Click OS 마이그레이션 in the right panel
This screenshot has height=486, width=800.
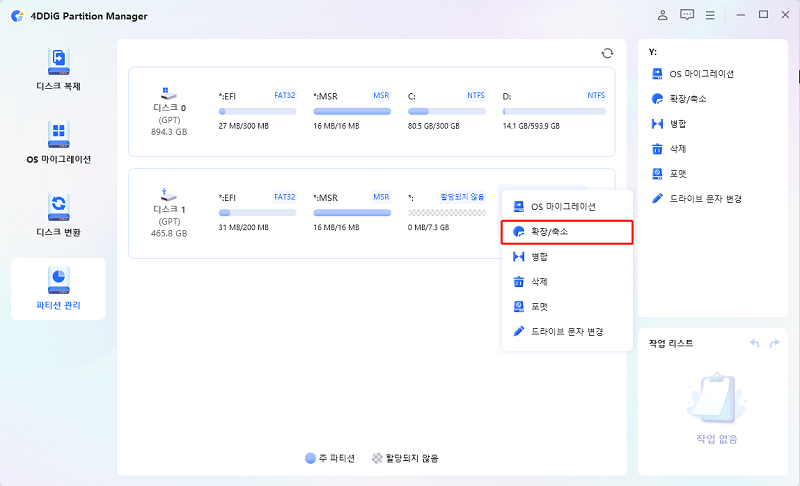point(693,74)
